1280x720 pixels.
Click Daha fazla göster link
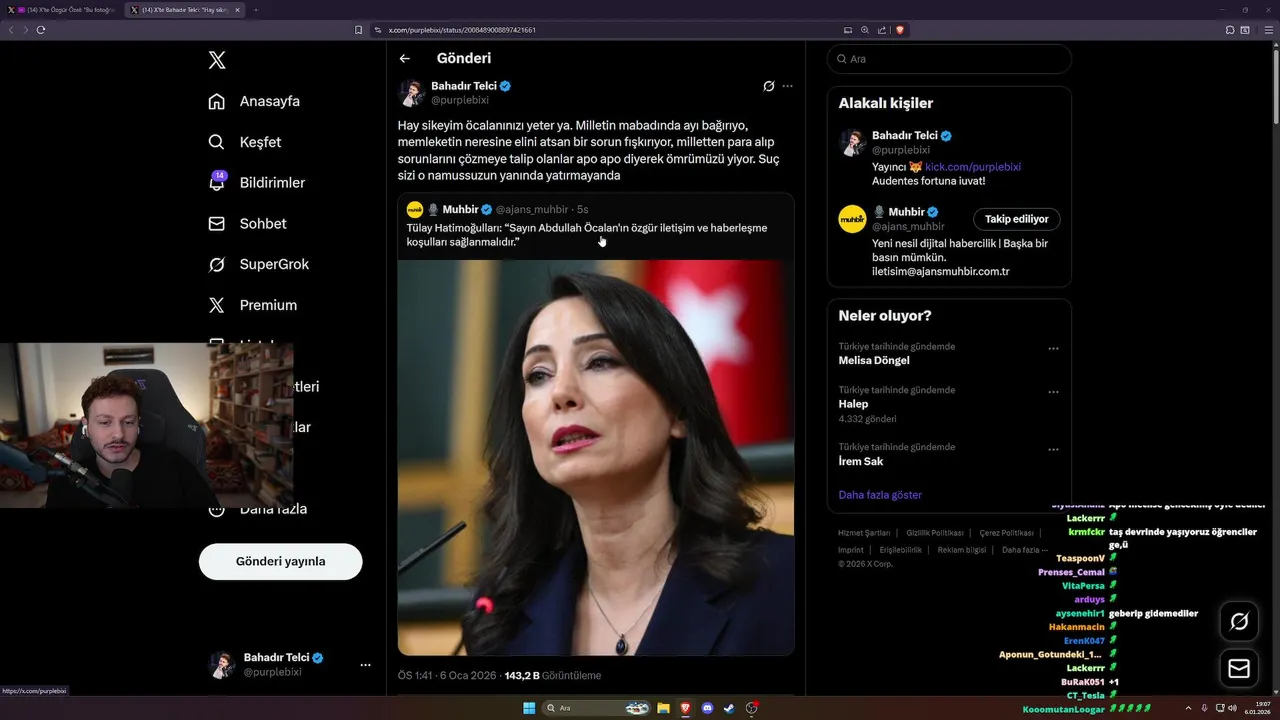click(x=880, y=495)
